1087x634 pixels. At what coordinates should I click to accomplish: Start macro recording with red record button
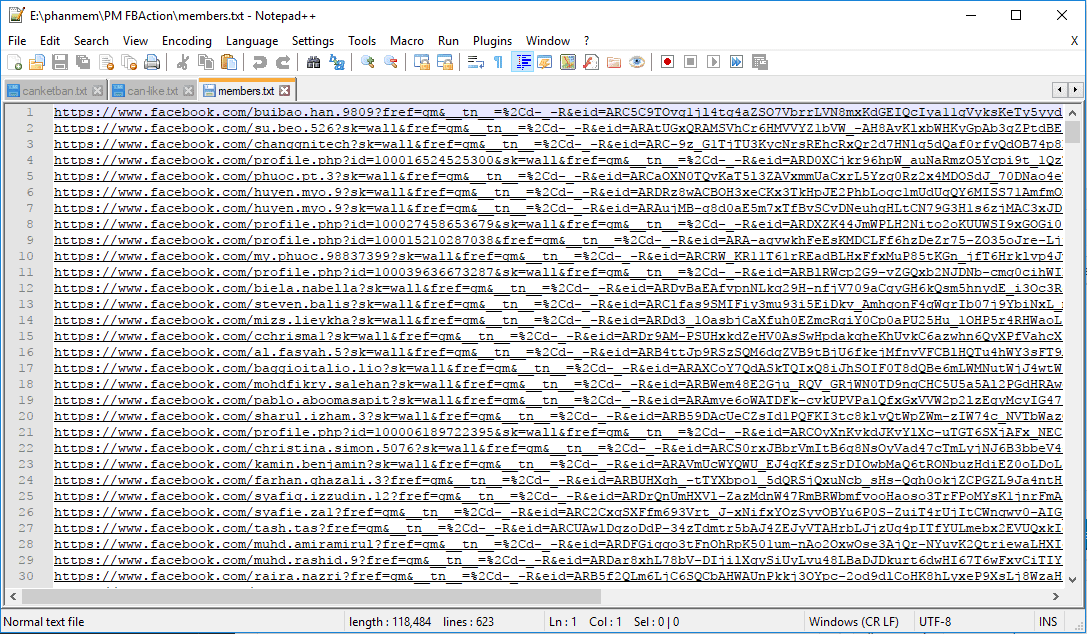tap(667, 62)
